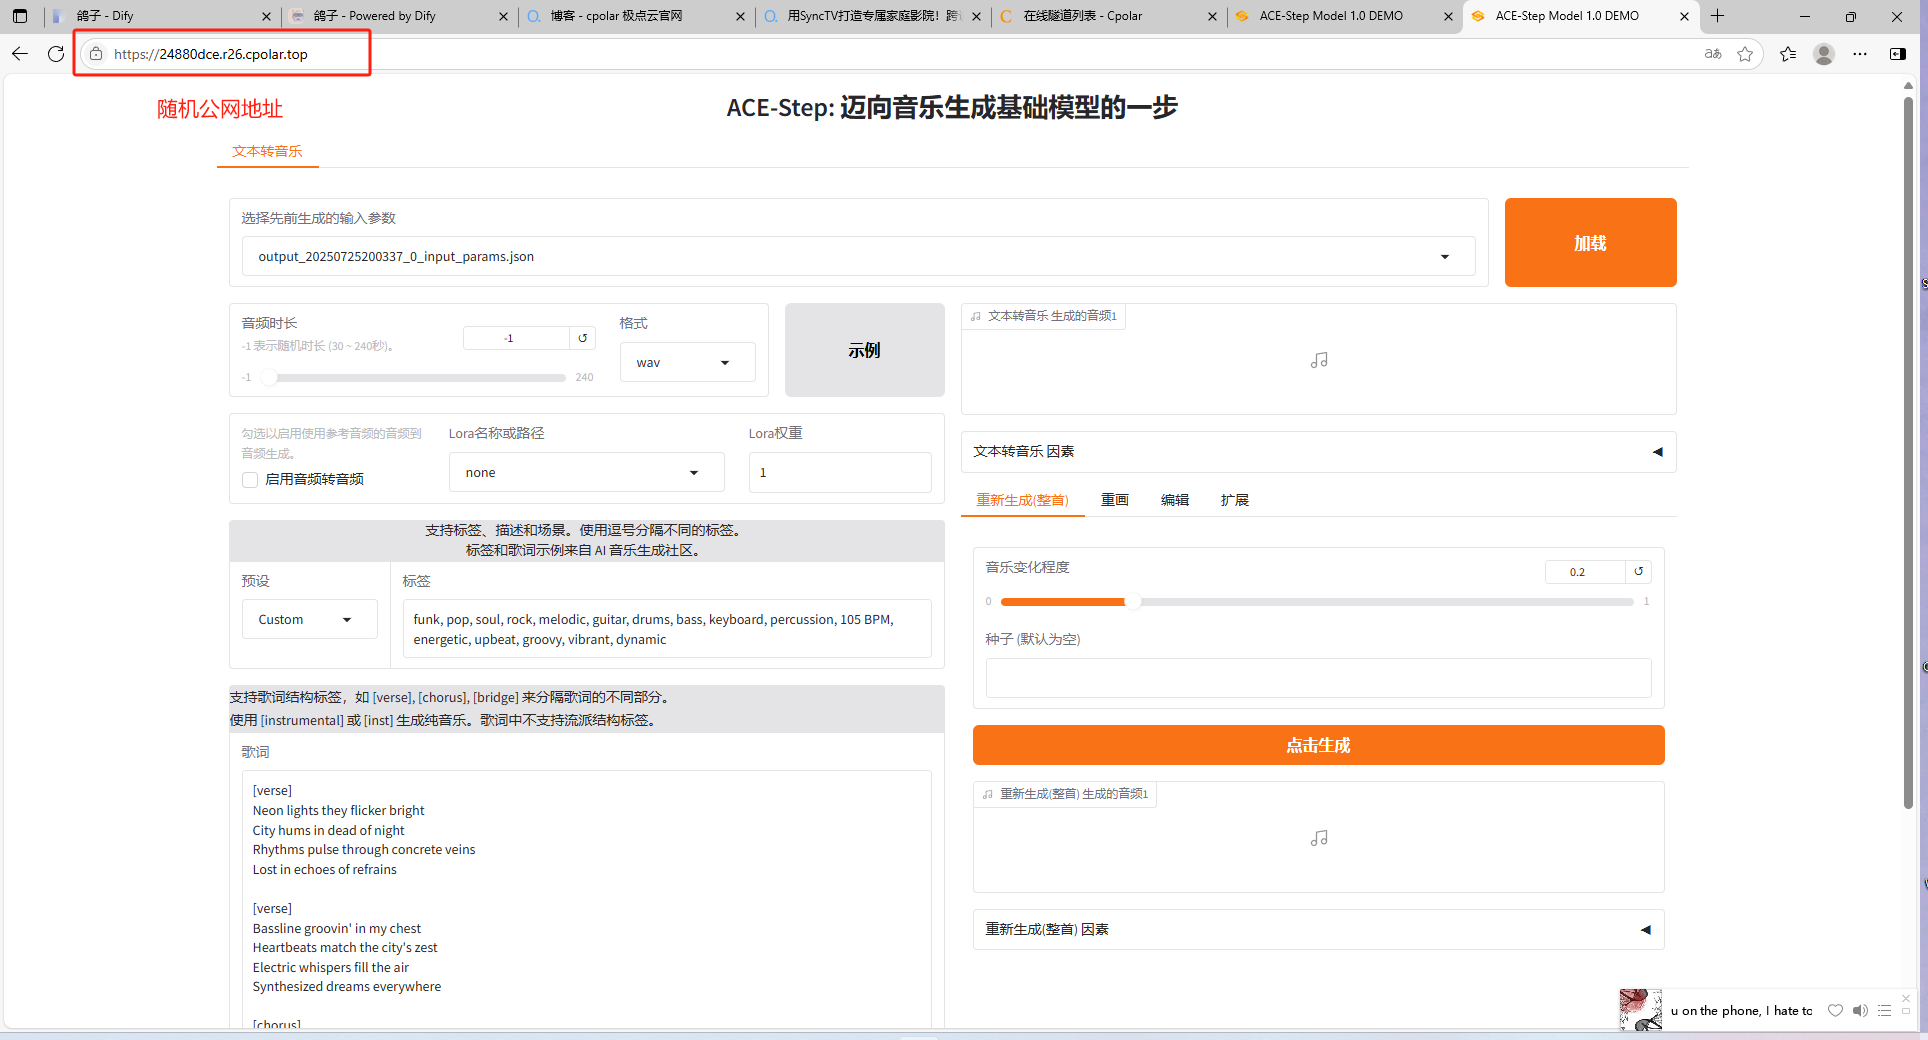Switch to the 扩展 tab
1928x1040 pixels.
click(1234, 500)
